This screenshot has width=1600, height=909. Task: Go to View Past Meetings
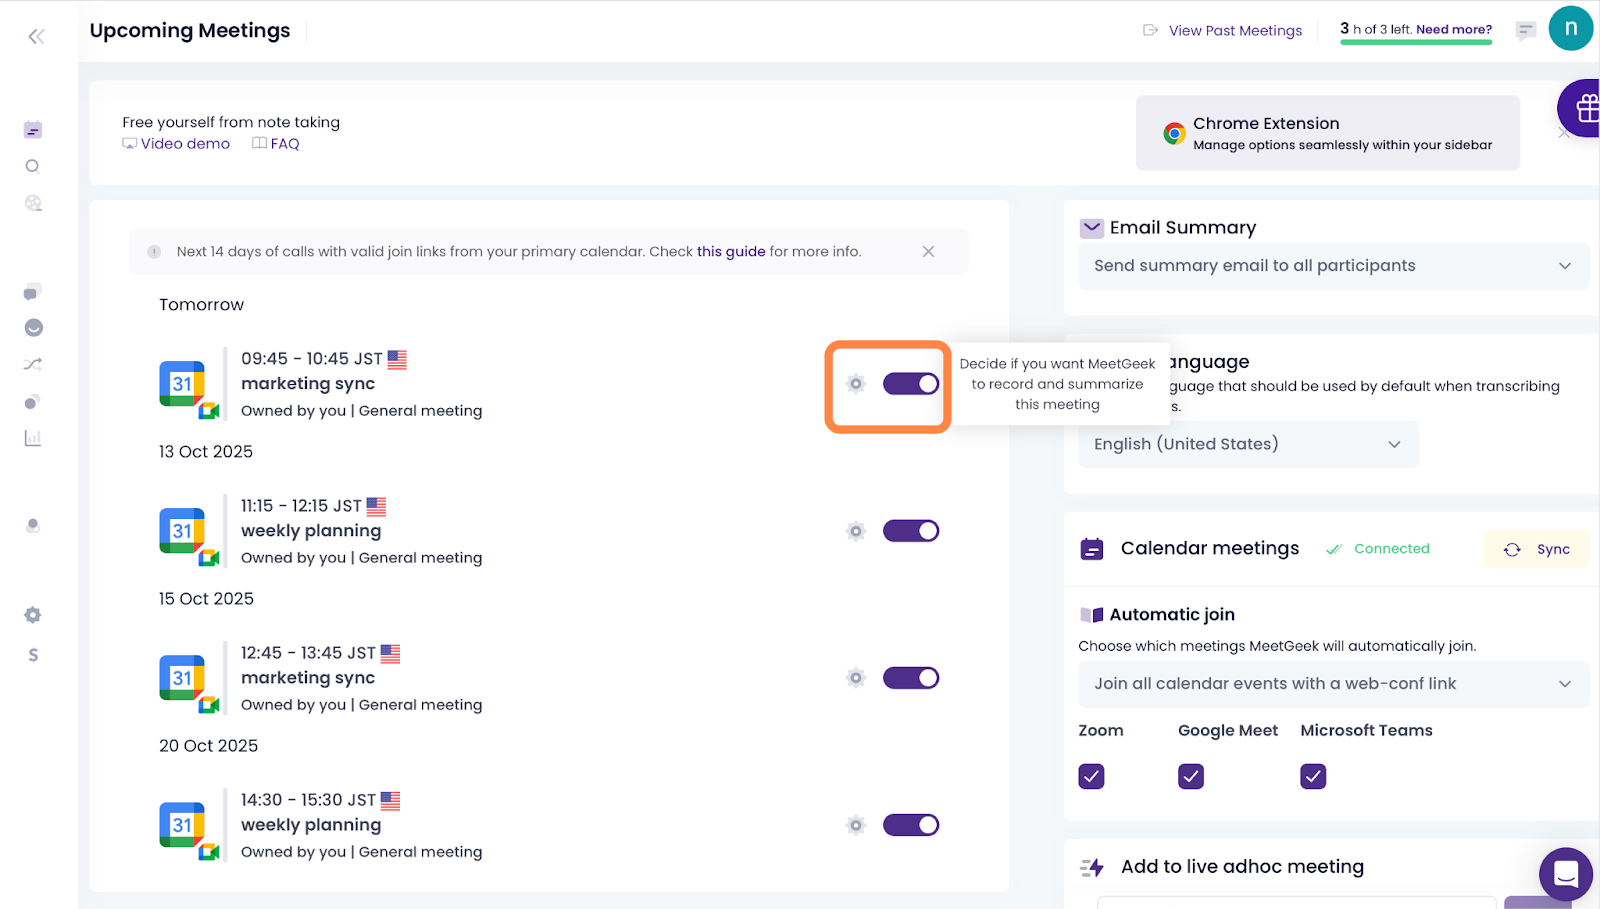[x=1234, y=31]
